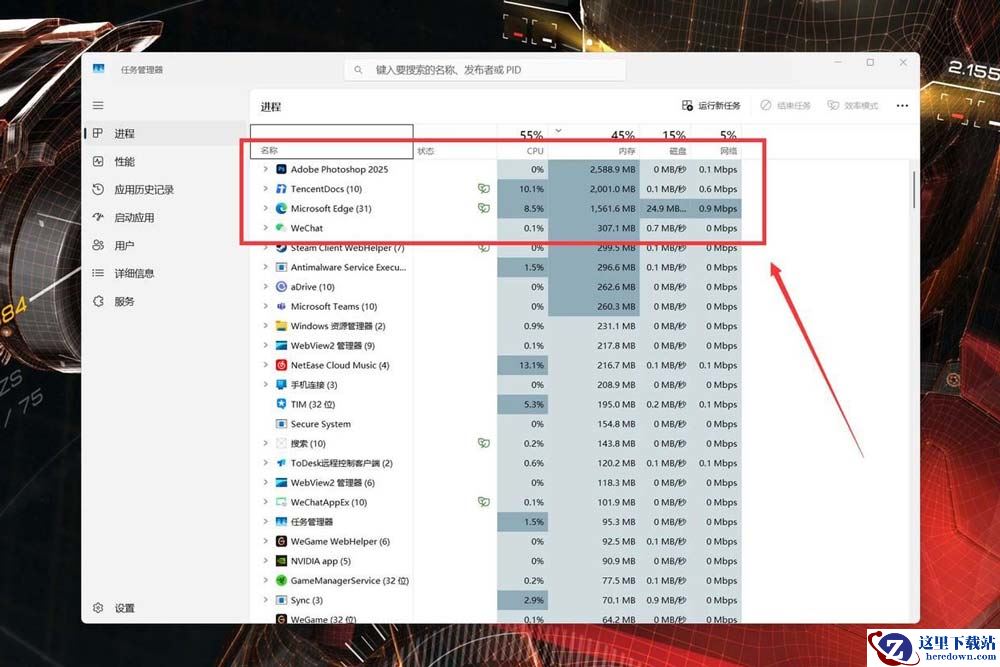1000x667 pixels.
Task: Click the 结束任务 button
Action: 785,105
